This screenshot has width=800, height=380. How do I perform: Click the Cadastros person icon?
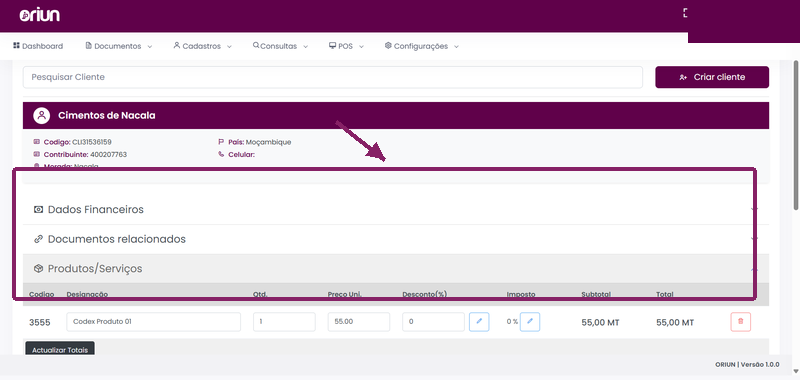click(x=177, y=45)
